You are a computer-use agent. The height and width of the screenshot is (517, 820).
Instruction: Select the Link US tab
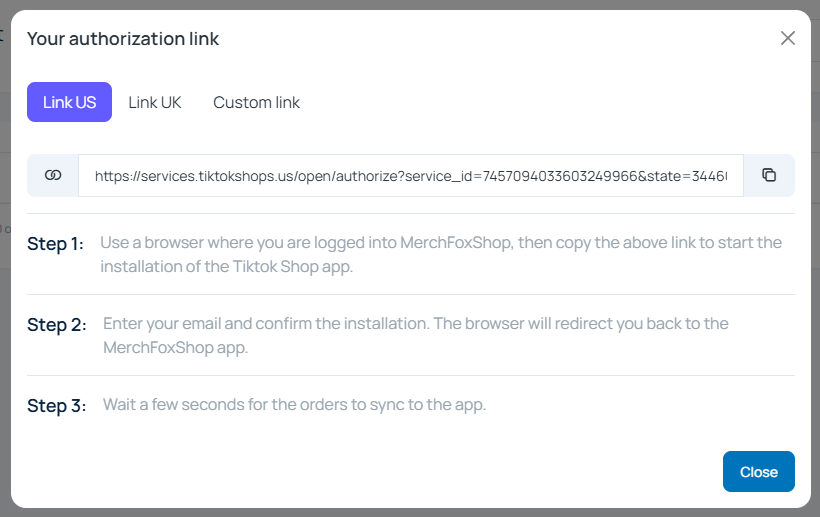pos(69,102)
